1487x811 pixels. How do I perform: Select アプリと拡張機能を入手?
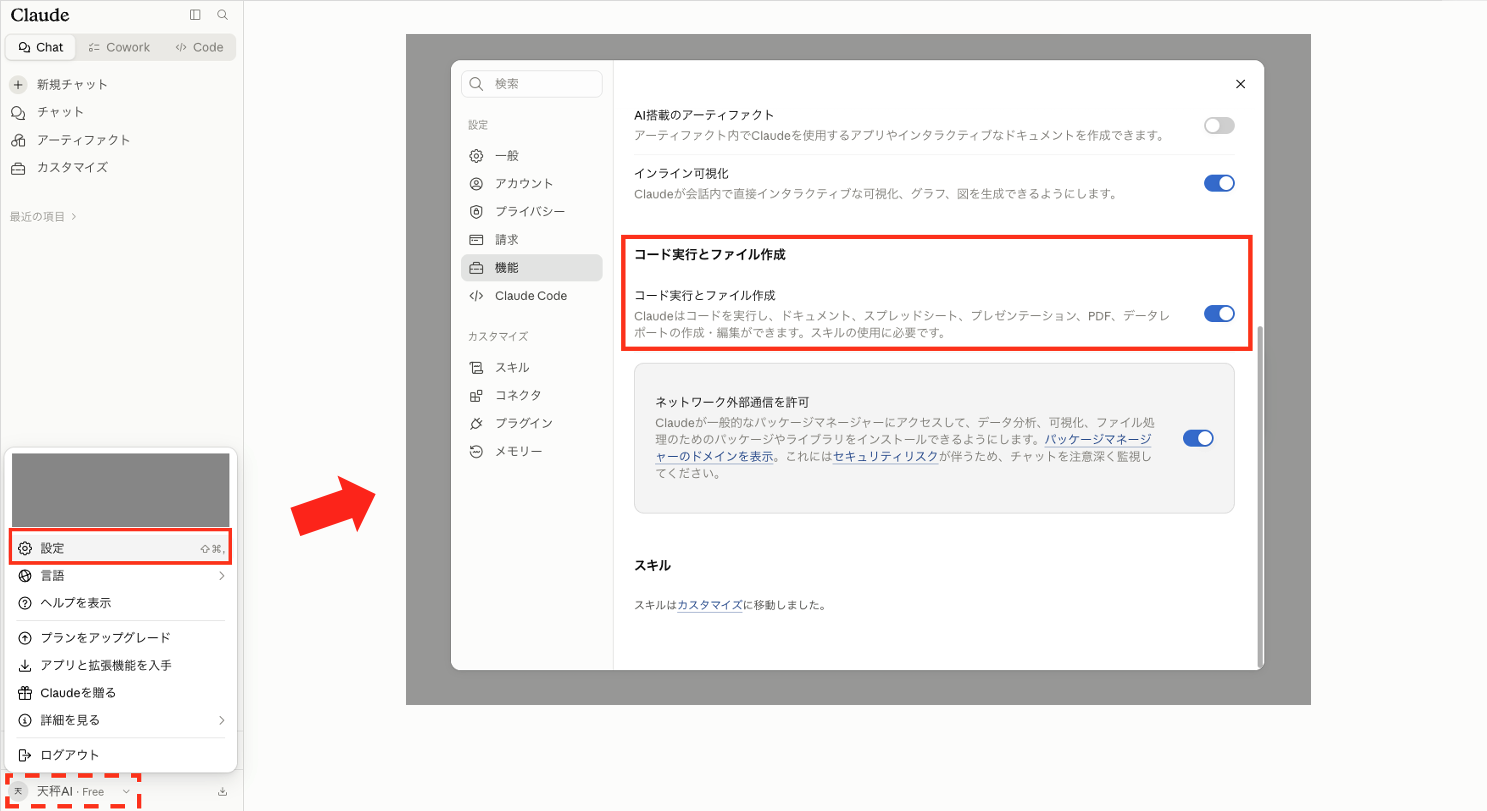coord(121,665)
